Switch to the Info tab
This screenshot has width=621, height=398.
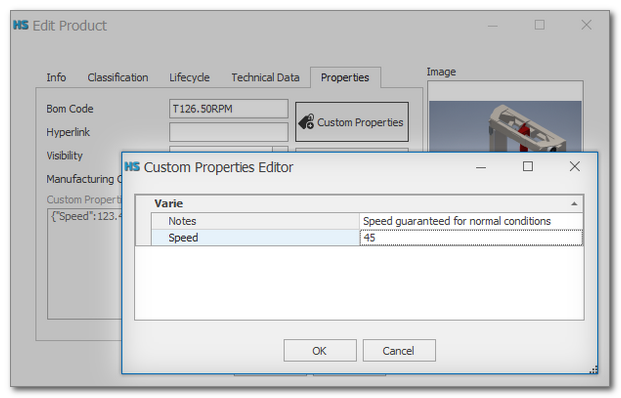[56, 77]
